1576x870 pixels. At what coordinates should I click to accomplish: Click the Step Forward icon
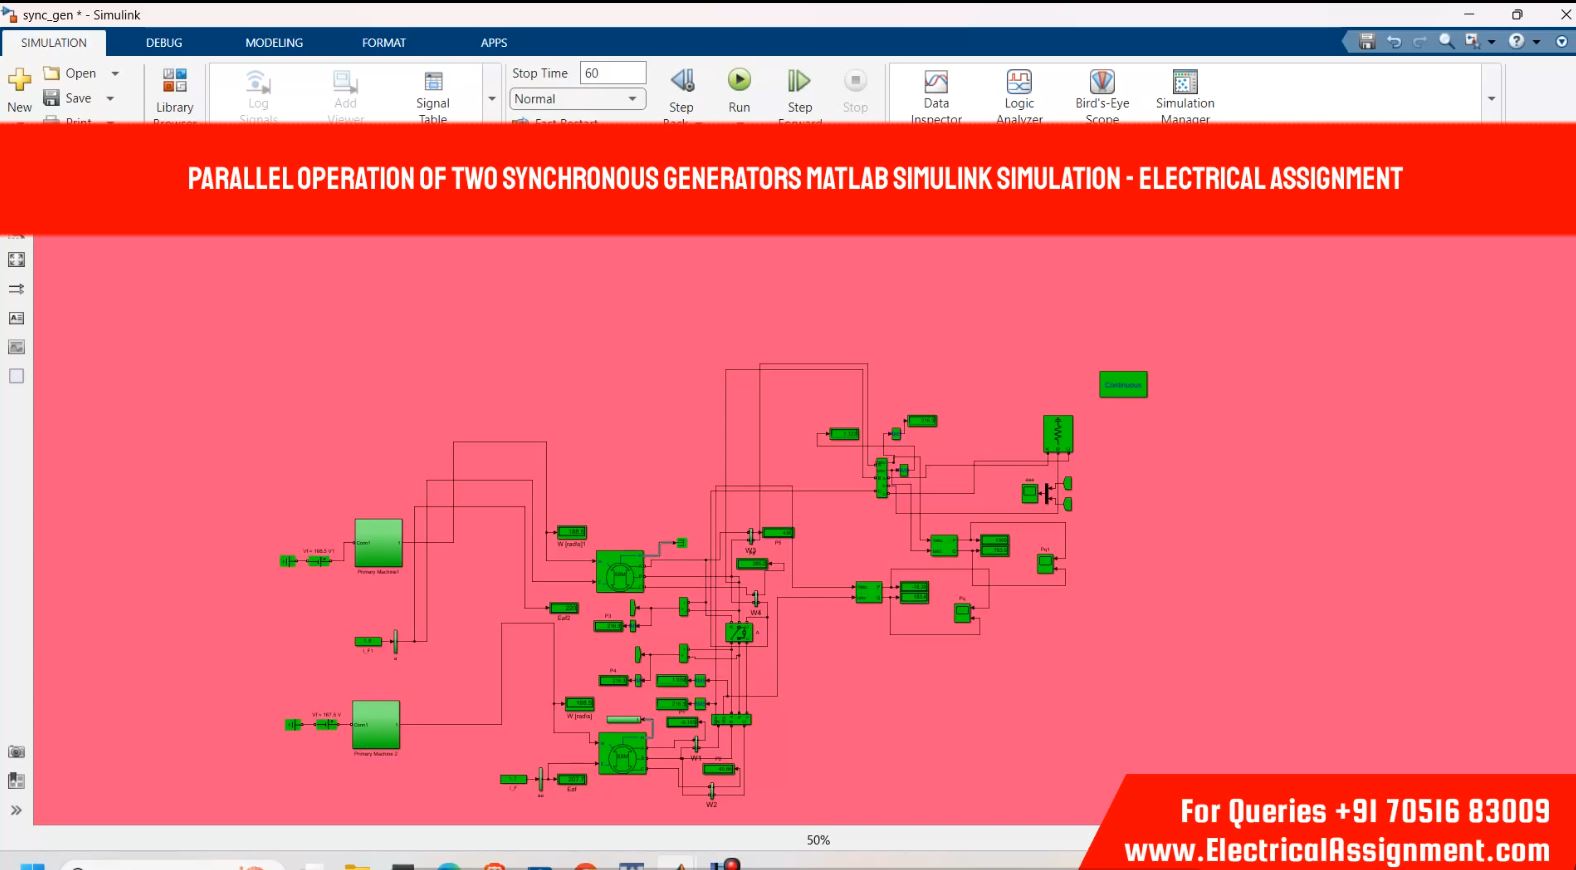pos(799,82)
